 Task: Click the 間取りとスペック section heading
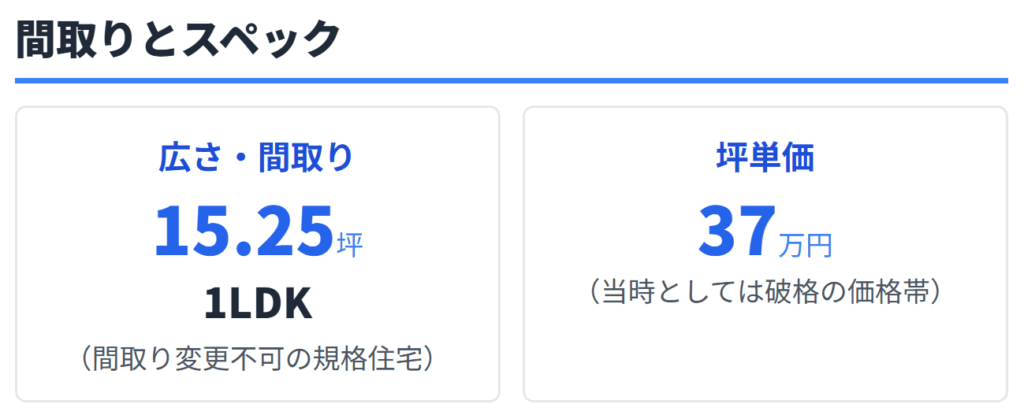pyautogui.click(x=179, y=38)
